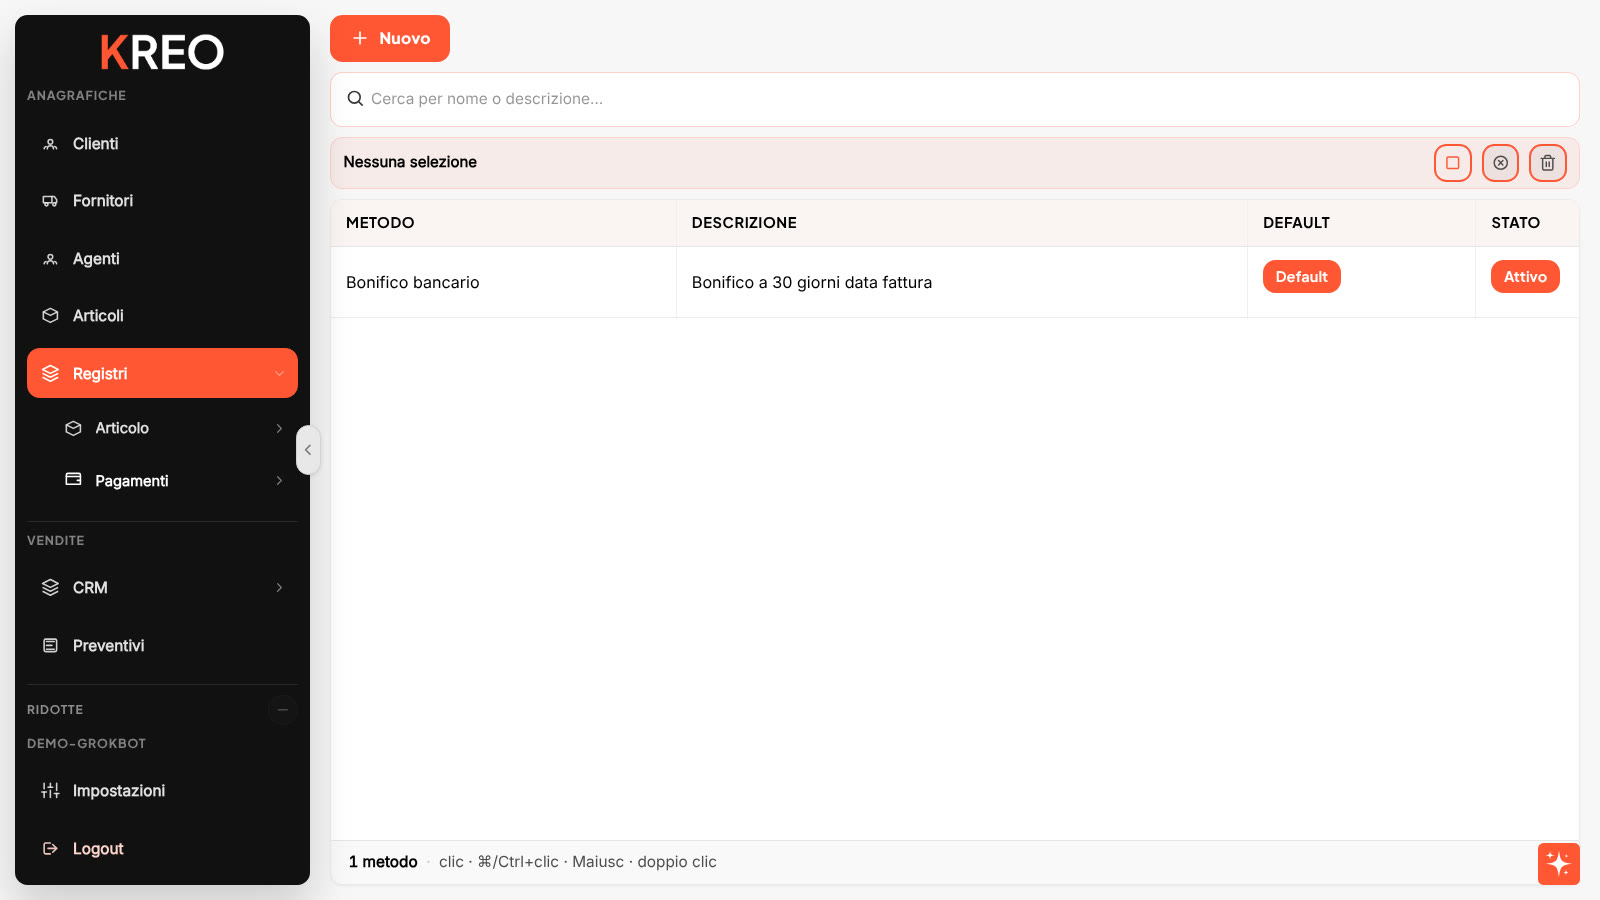Click the KREO logo
This screenshot has height=900, width=1600.
162,52
